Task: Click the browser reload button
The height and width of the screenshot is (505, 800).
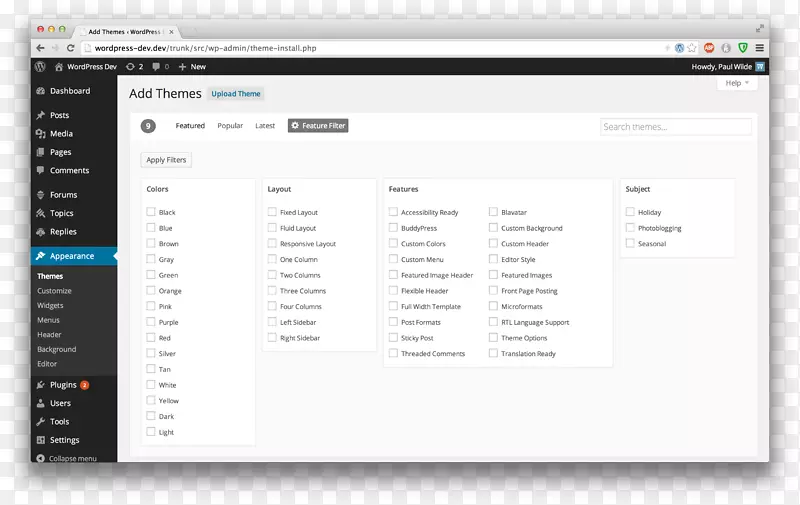Action: coord(71,48)
